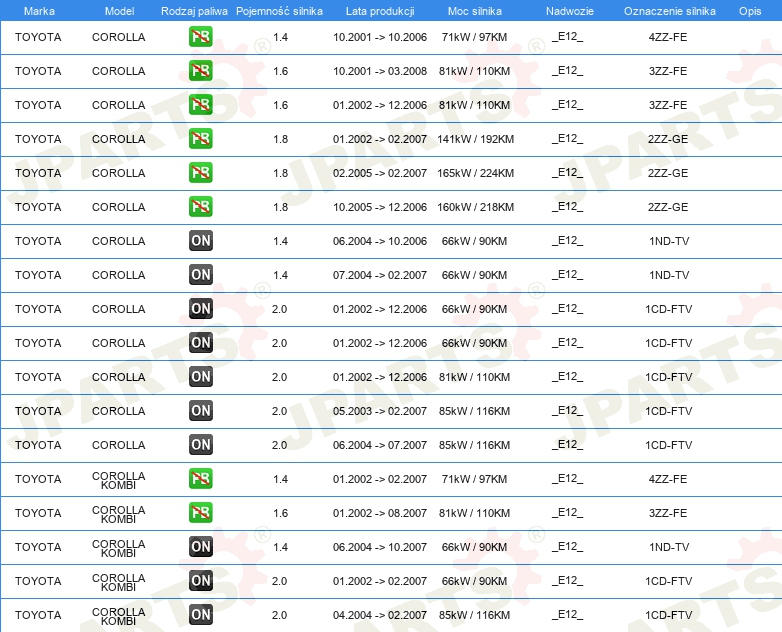Click the ON icon in the 06.2004 -> 07.2007 row
The image size is (782, 632).
point(200,444)
